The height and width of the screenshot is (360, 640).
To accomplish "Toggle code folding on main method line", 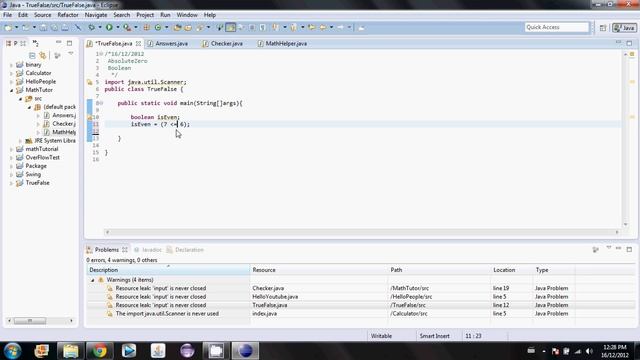I will point(101,103).
